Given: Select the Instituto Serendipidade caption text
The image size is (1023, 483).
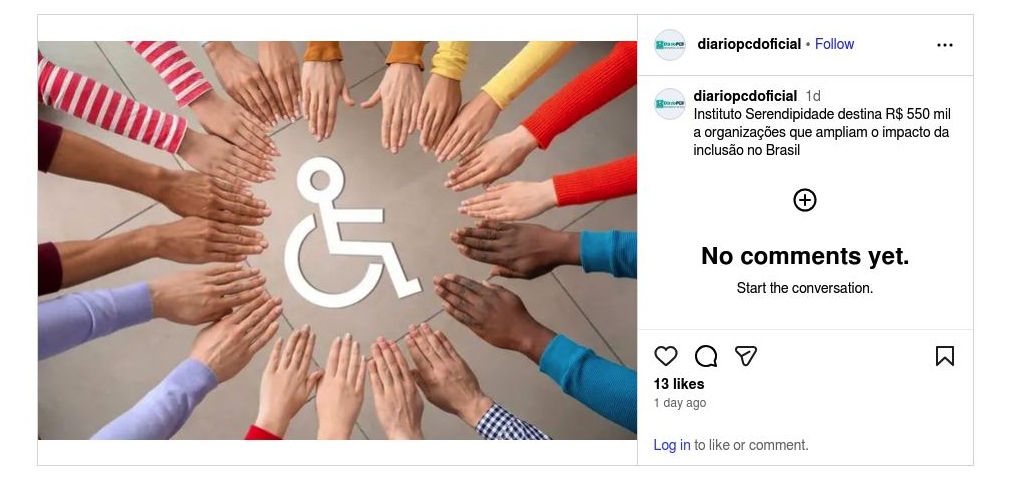Looking at the screenshot, I should point(822,132).
